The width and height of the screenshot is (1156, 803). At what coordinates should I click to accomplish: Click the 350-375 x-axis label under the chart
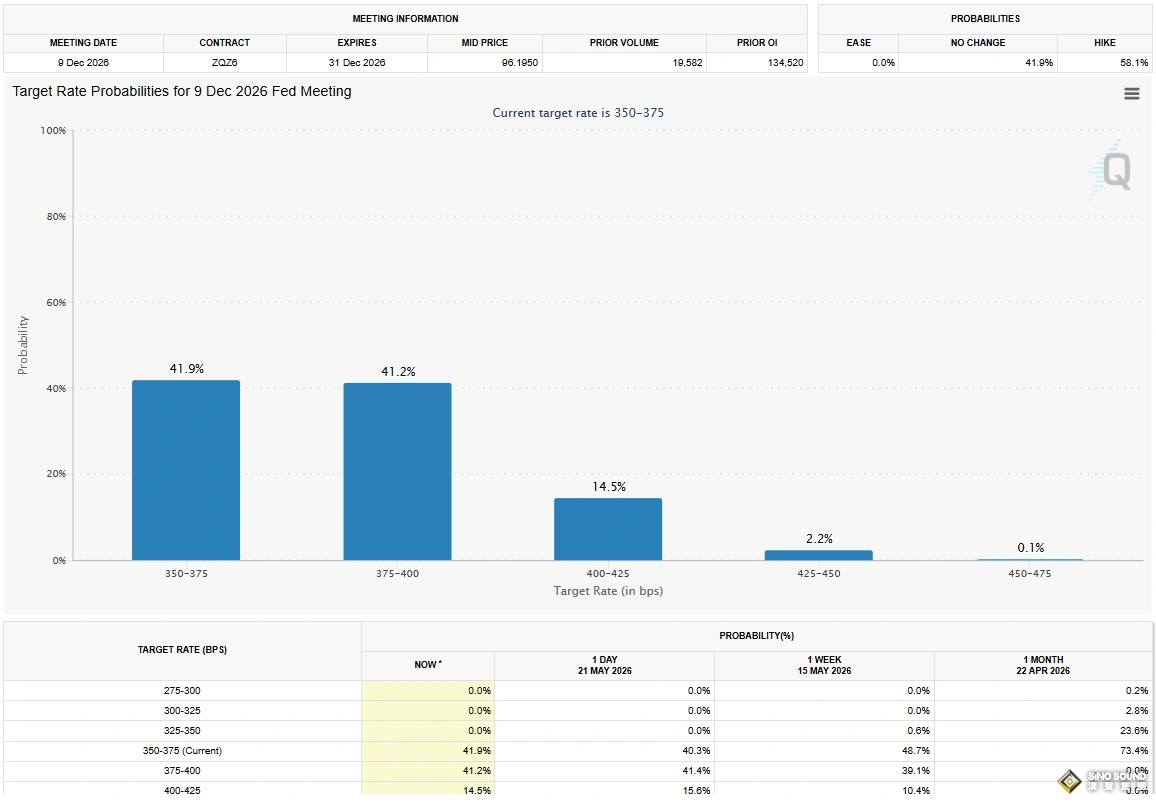point(186,574)
